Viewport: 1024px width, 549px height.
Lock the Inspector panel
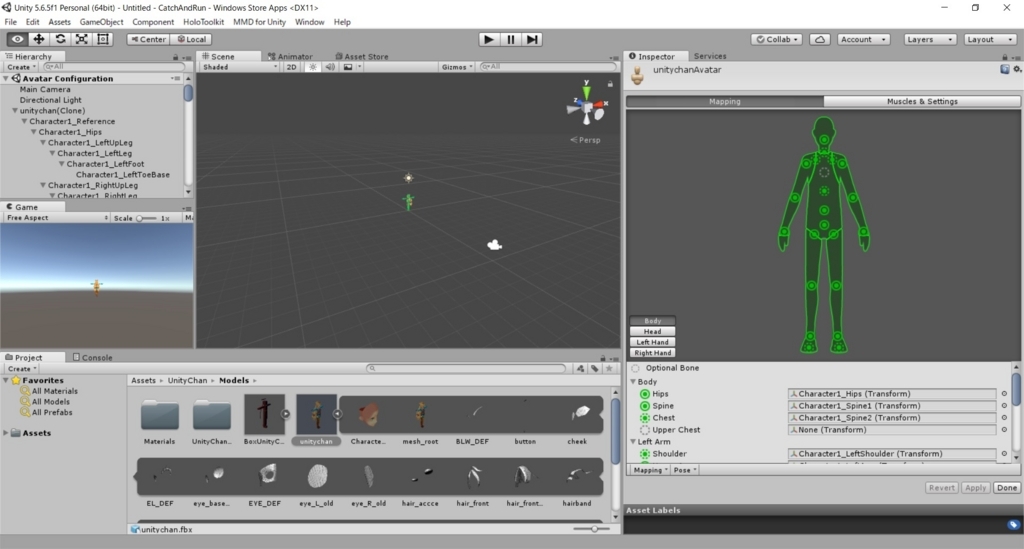pos(1005,57)
